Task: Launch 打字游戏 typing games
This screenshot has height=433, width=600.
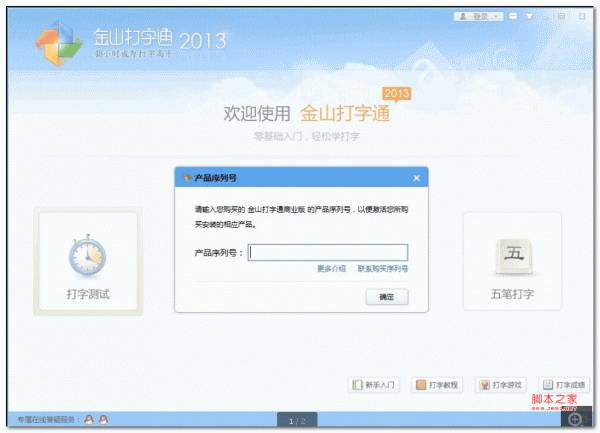Action: [x=501, y=385]
